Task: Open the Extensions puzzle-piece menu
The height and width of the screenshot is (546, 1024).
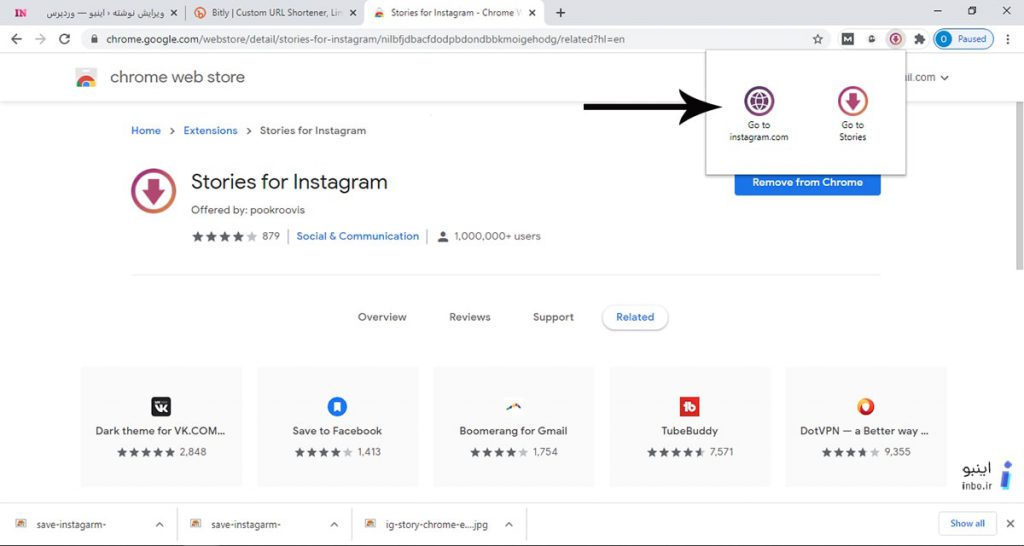Action: (920, 39)
